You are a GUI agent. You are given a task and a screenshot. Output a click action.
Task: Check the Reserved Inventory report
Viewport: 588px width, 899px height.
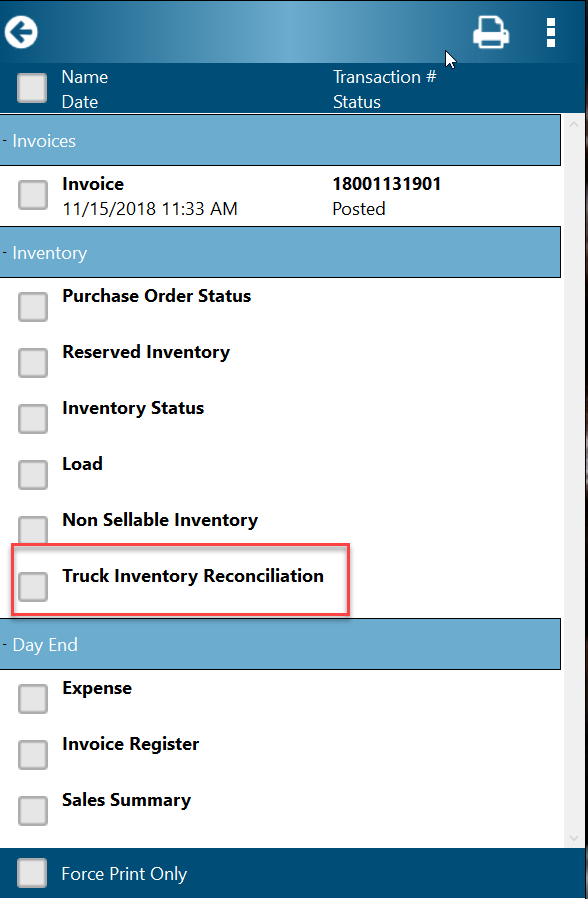[x=32, y=363]
